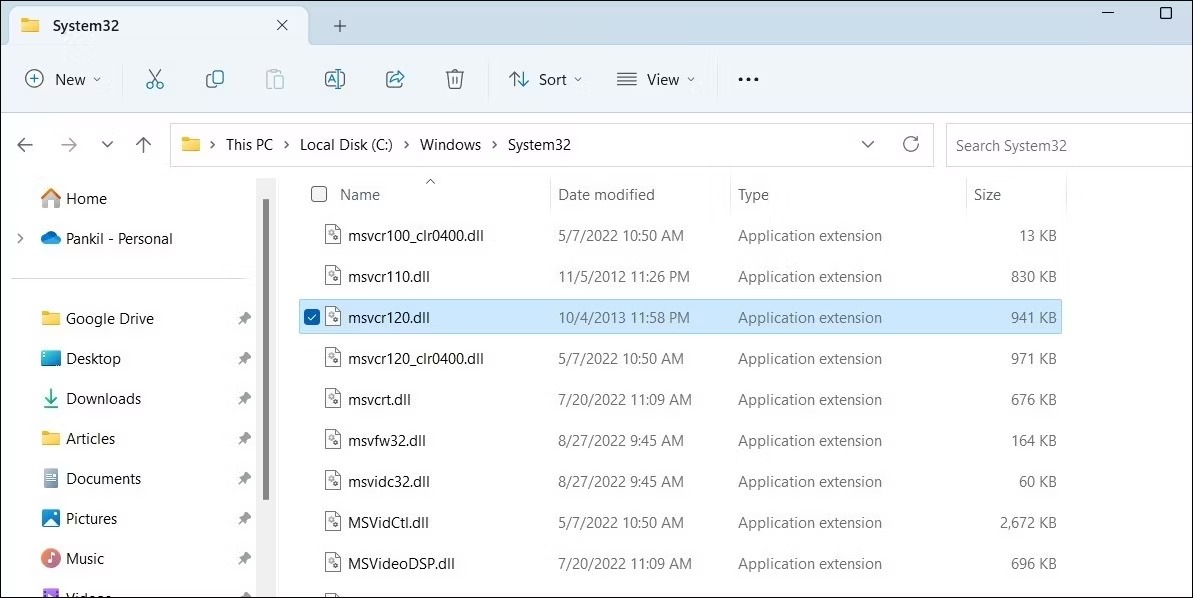
Task: Go back with the left arrow
Action: tap(25, 145)
